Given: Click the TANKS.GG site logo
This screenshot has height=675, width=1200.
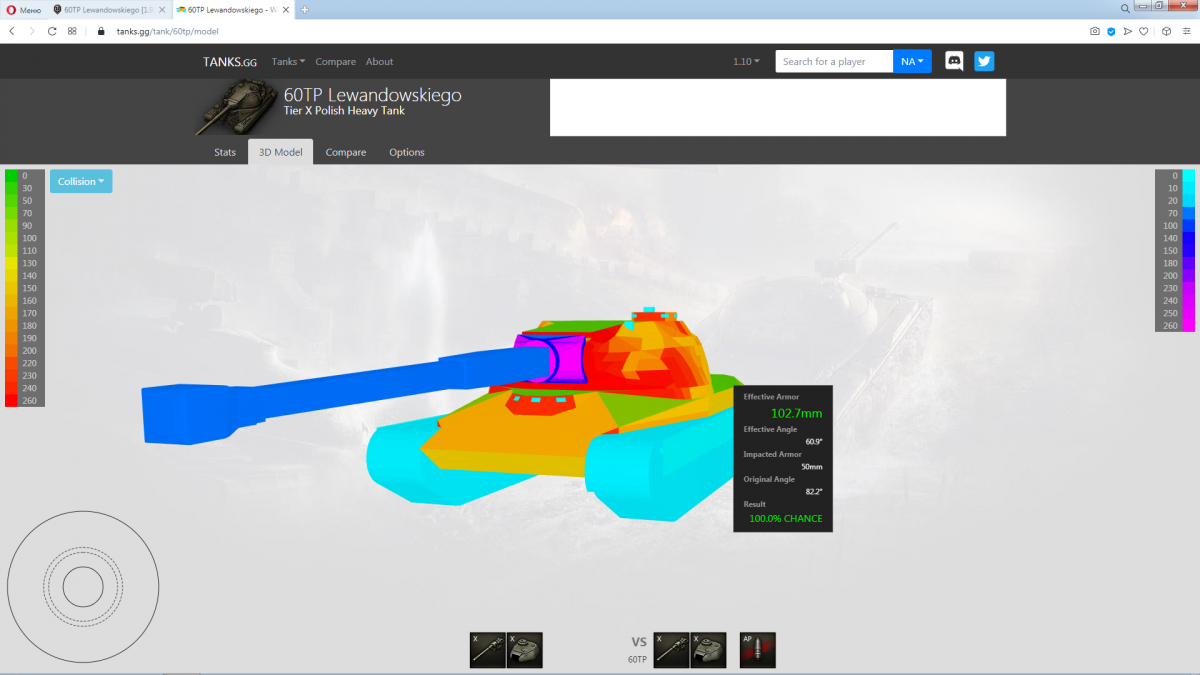Looking at the screenshot, I should pos(230,62).
